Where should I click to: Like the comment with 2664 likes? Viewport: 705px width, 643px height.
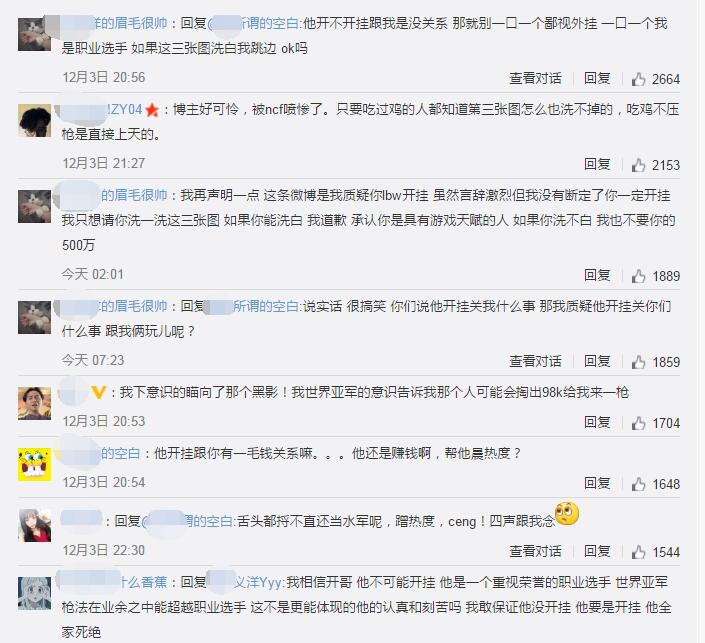click(x=638, y=79)
